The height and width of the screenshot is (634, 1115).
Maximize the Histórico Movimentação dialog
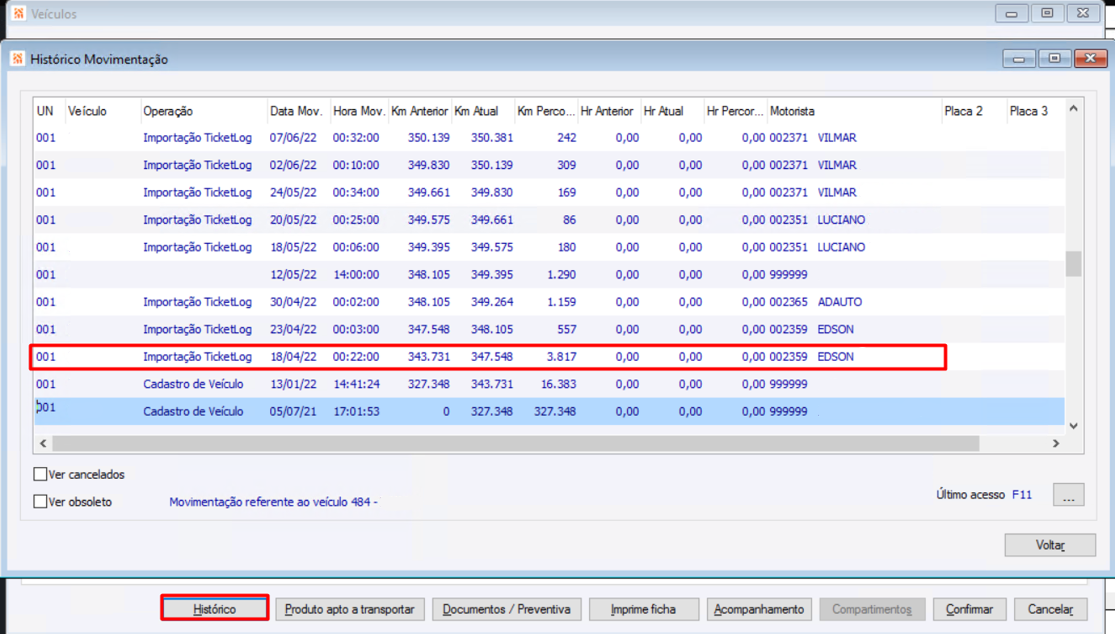coord(1054,59)
